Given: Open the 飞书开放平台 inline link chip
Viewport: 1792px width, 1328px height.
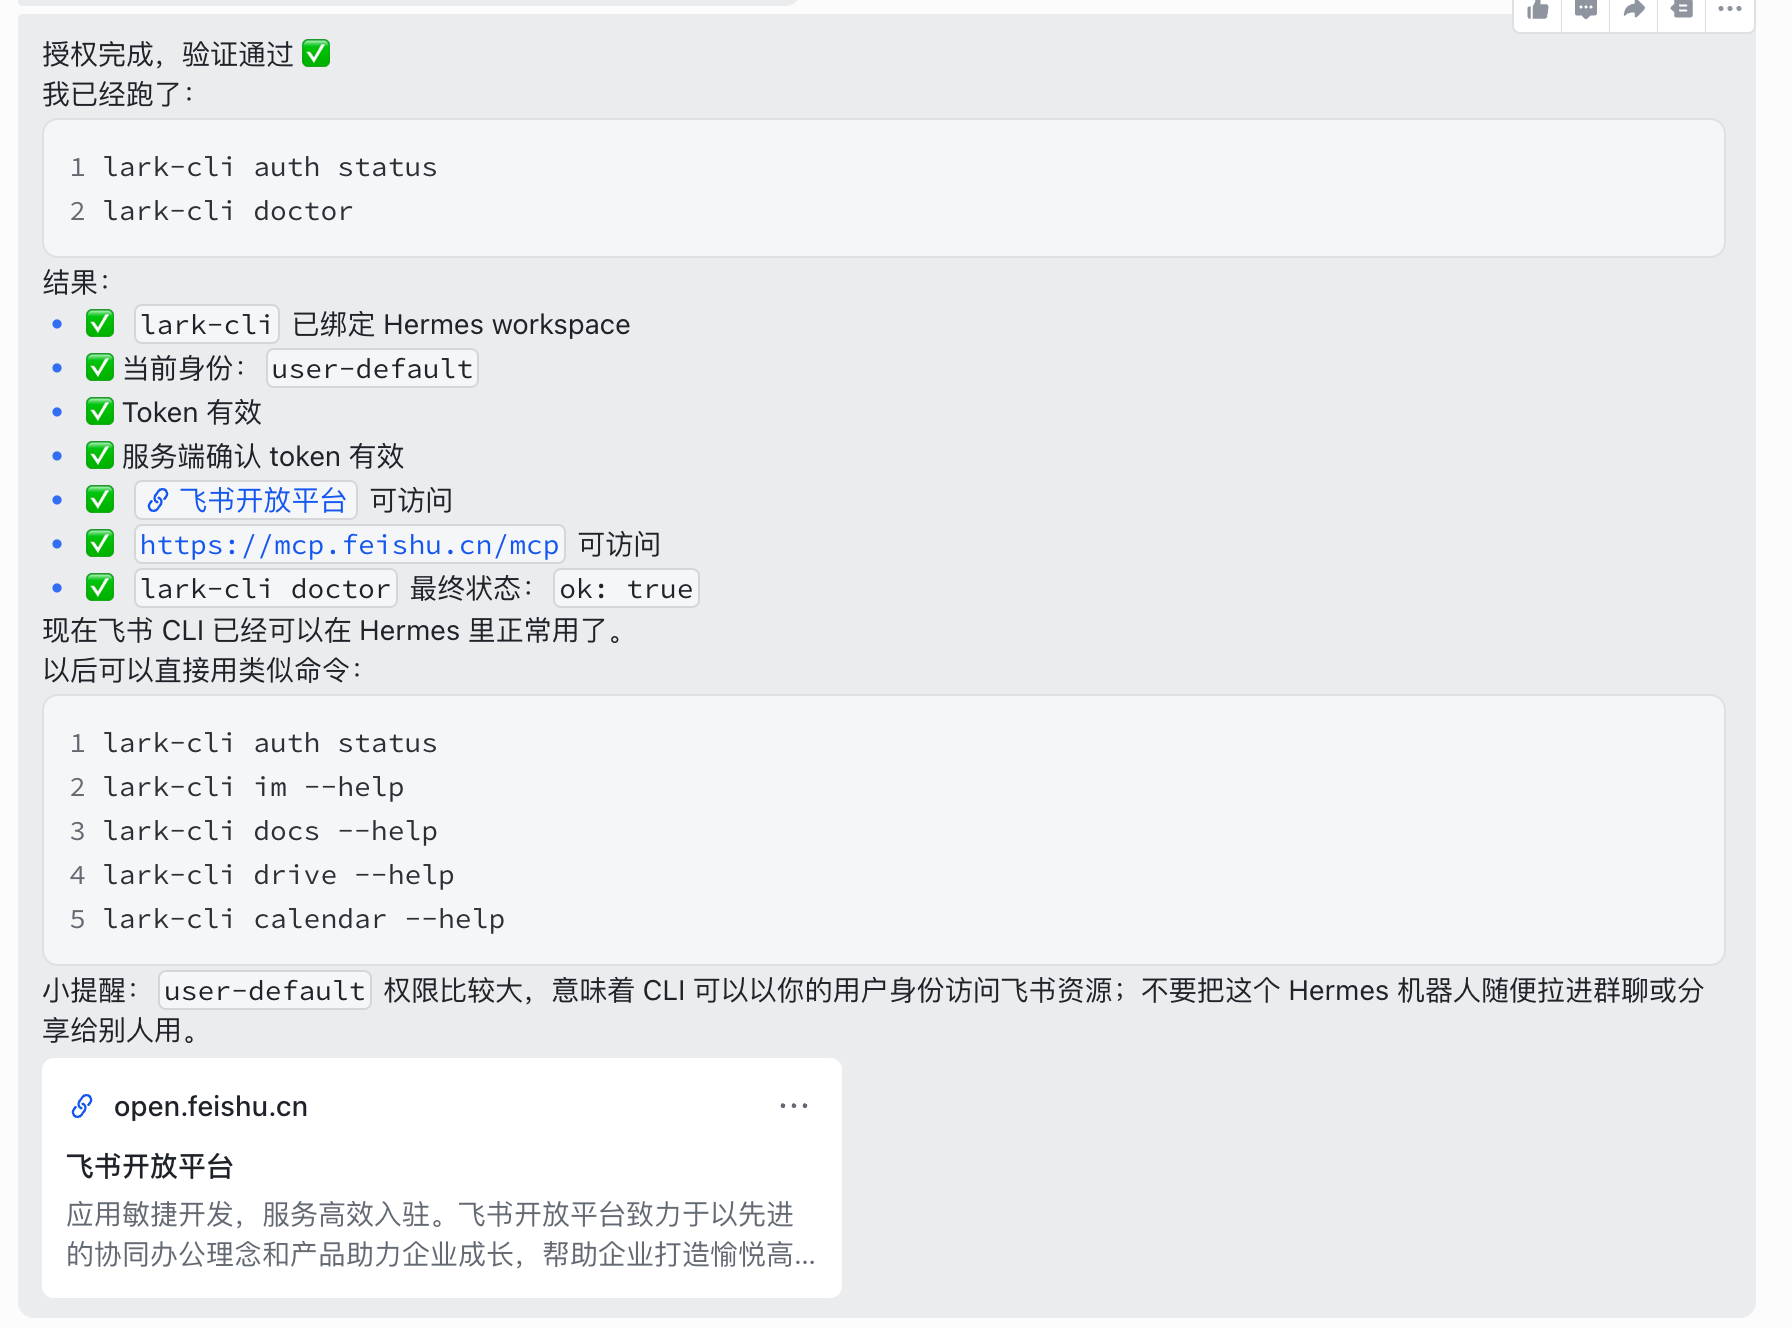Looking at the screenshot, I should 246,500.
